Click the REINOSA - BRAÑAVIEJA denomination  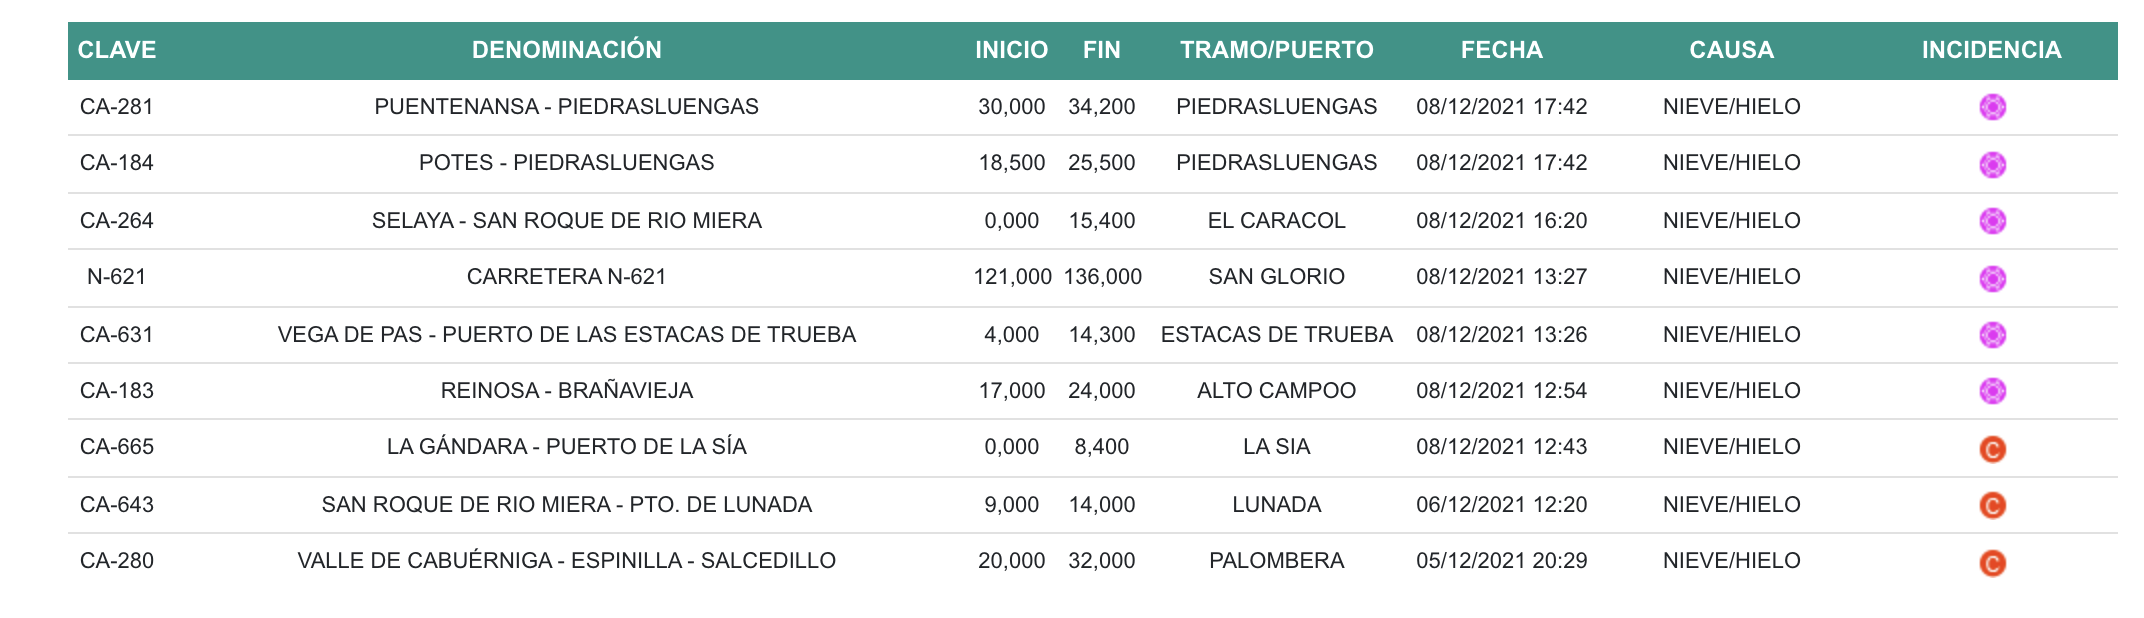coord(566,391)
